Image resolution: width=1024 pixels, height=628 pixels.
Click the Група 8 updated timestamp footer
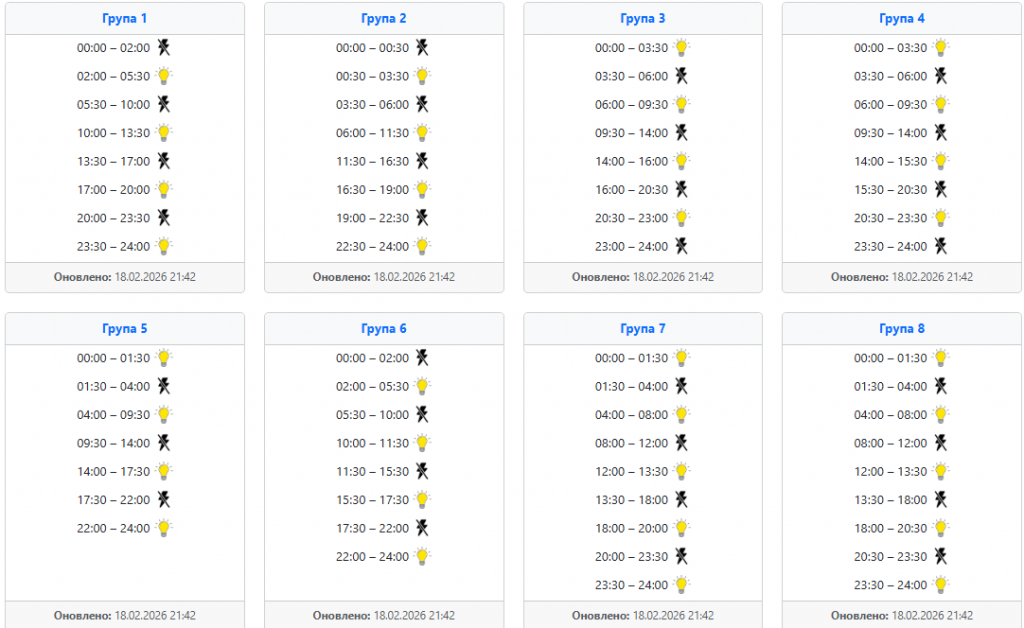(901, 616)
